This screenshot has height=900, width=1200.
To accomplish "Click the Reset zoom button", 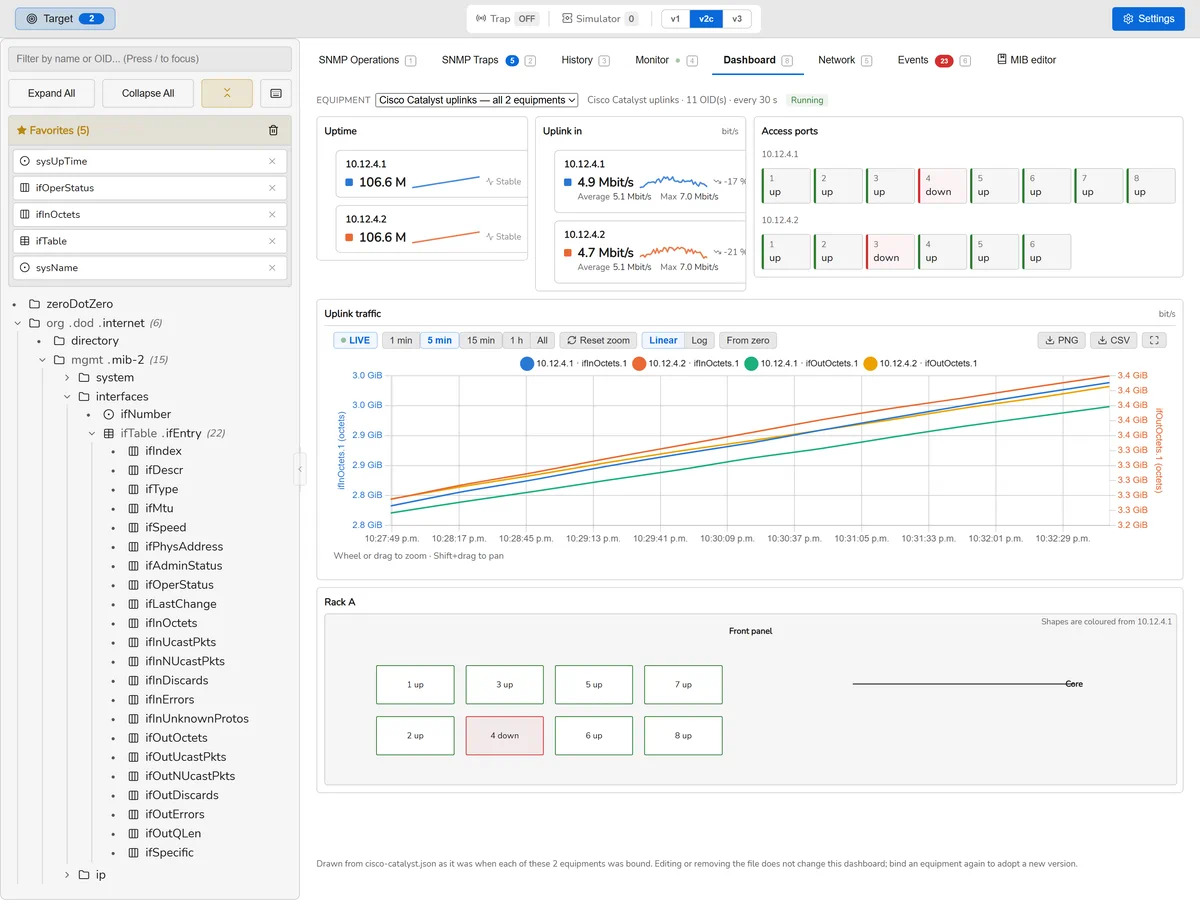I will (x=598, y=340).
